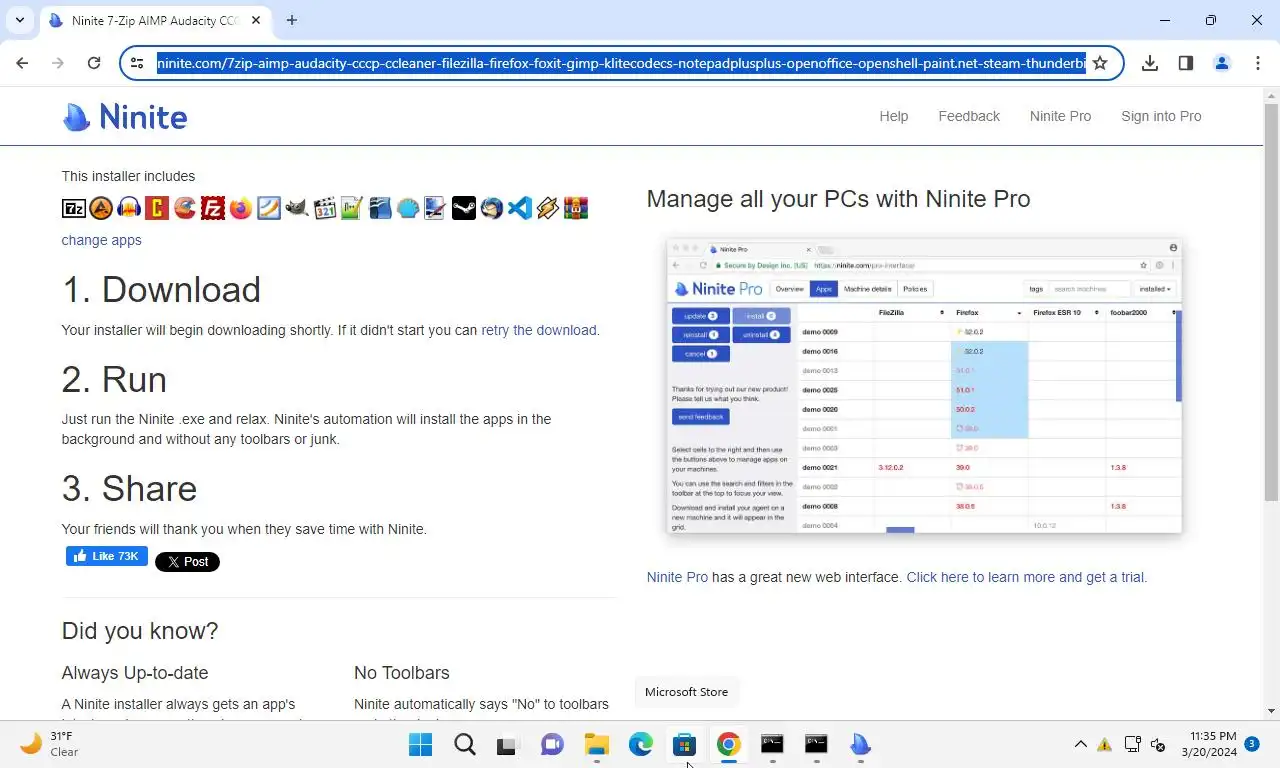This screenshot has width=1280, height=768.
Task: Click the Ninite installer icon on the taskbar
Action: [x=861, y=744]
